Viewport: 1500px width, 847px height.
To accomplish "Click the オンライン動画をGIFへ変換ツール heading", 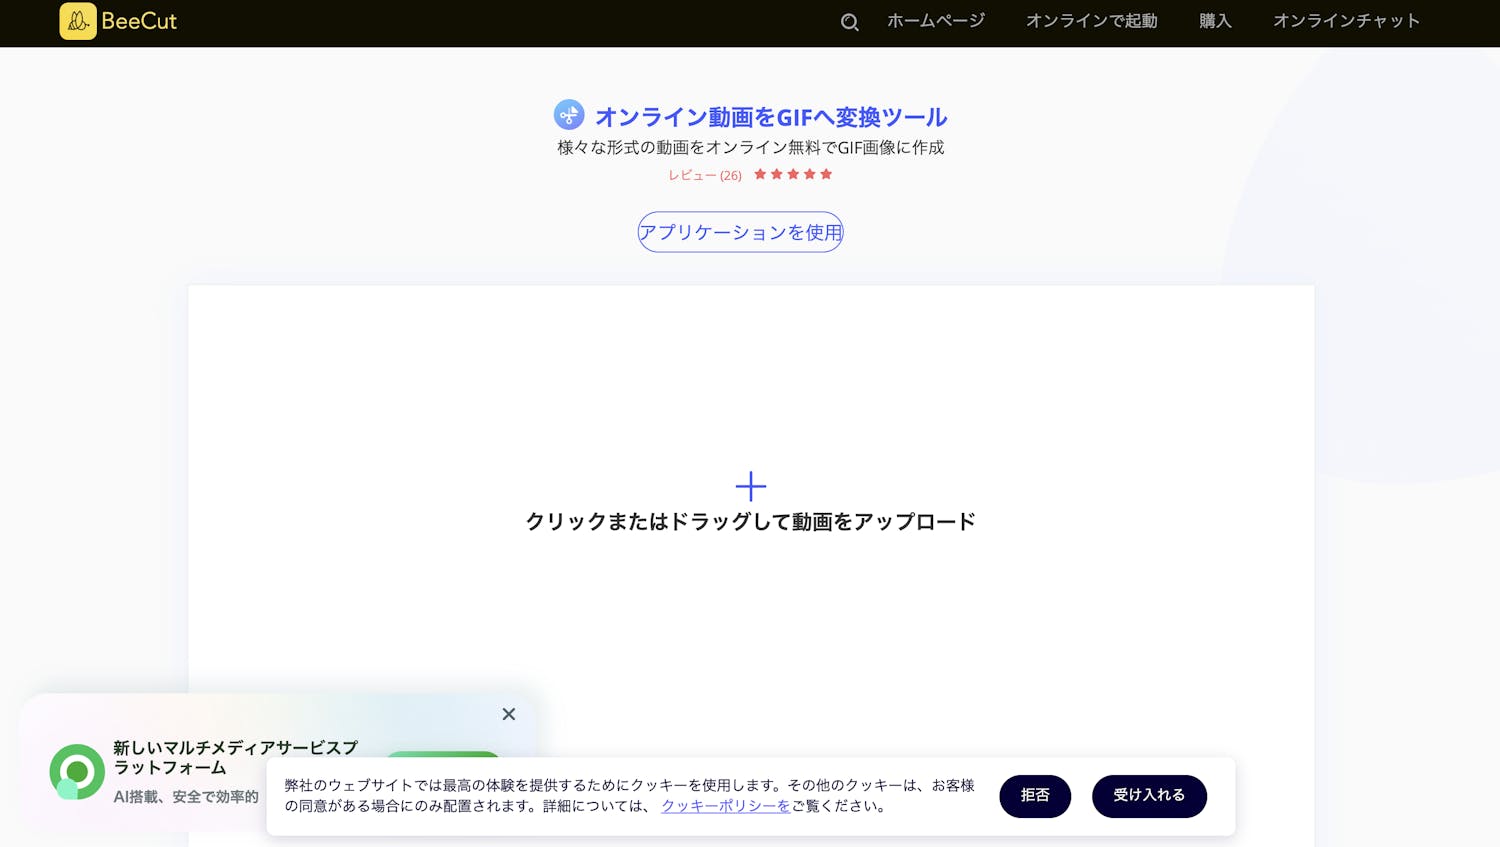I will coord(771,117).
